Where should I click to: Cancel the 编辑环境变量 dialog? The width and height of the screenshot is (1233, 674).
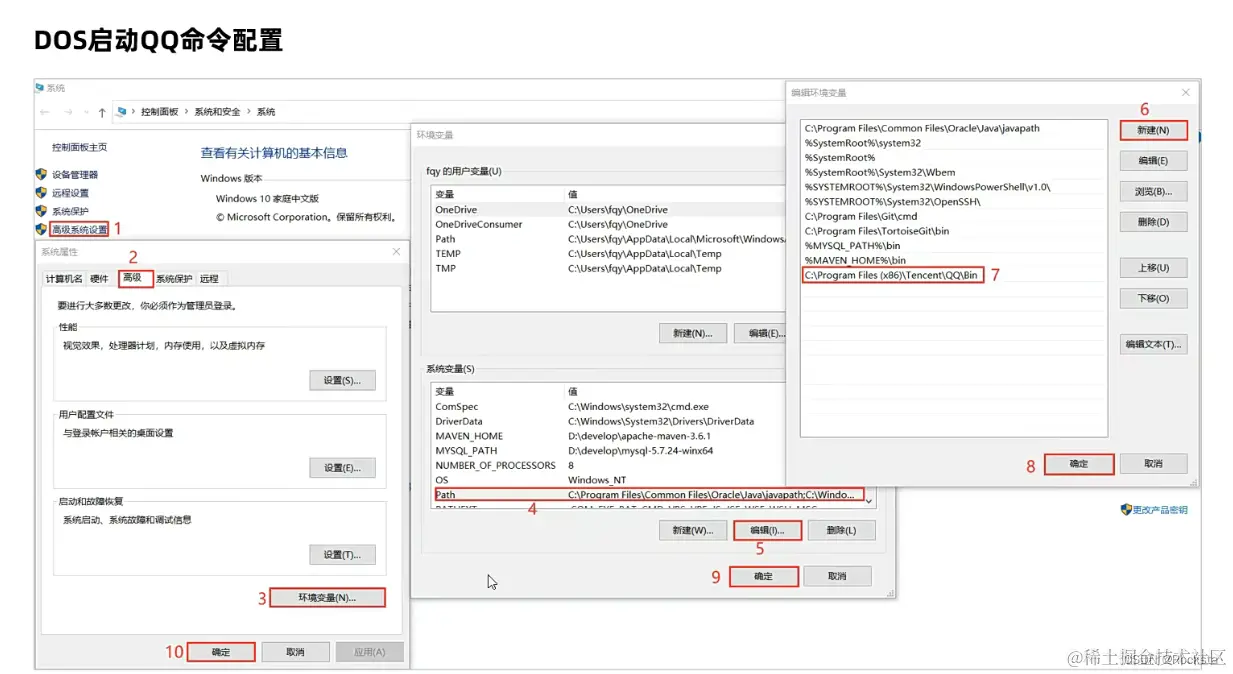[x=1153, y=464]
